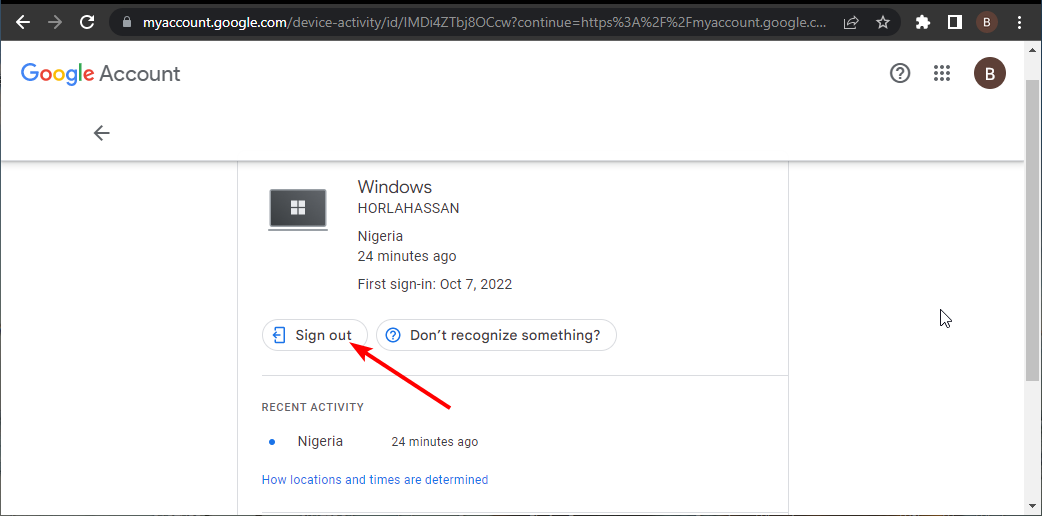The image size is (1042, 516).
Task: Go back using the page back arrow
Action: (x=101, y=133)
